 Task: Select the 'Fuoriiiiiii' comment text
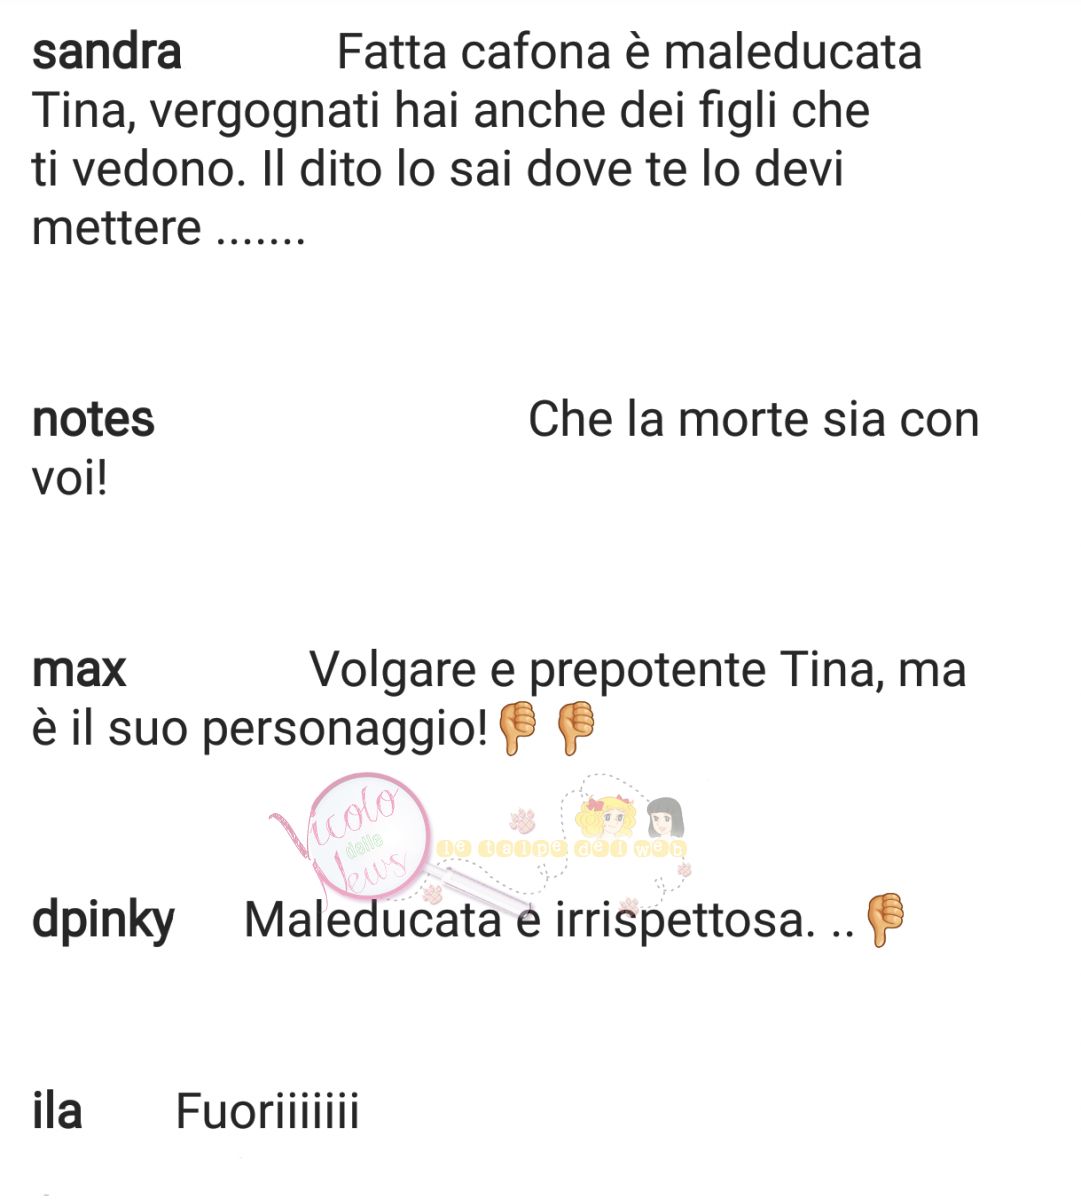coord(267,1111)
